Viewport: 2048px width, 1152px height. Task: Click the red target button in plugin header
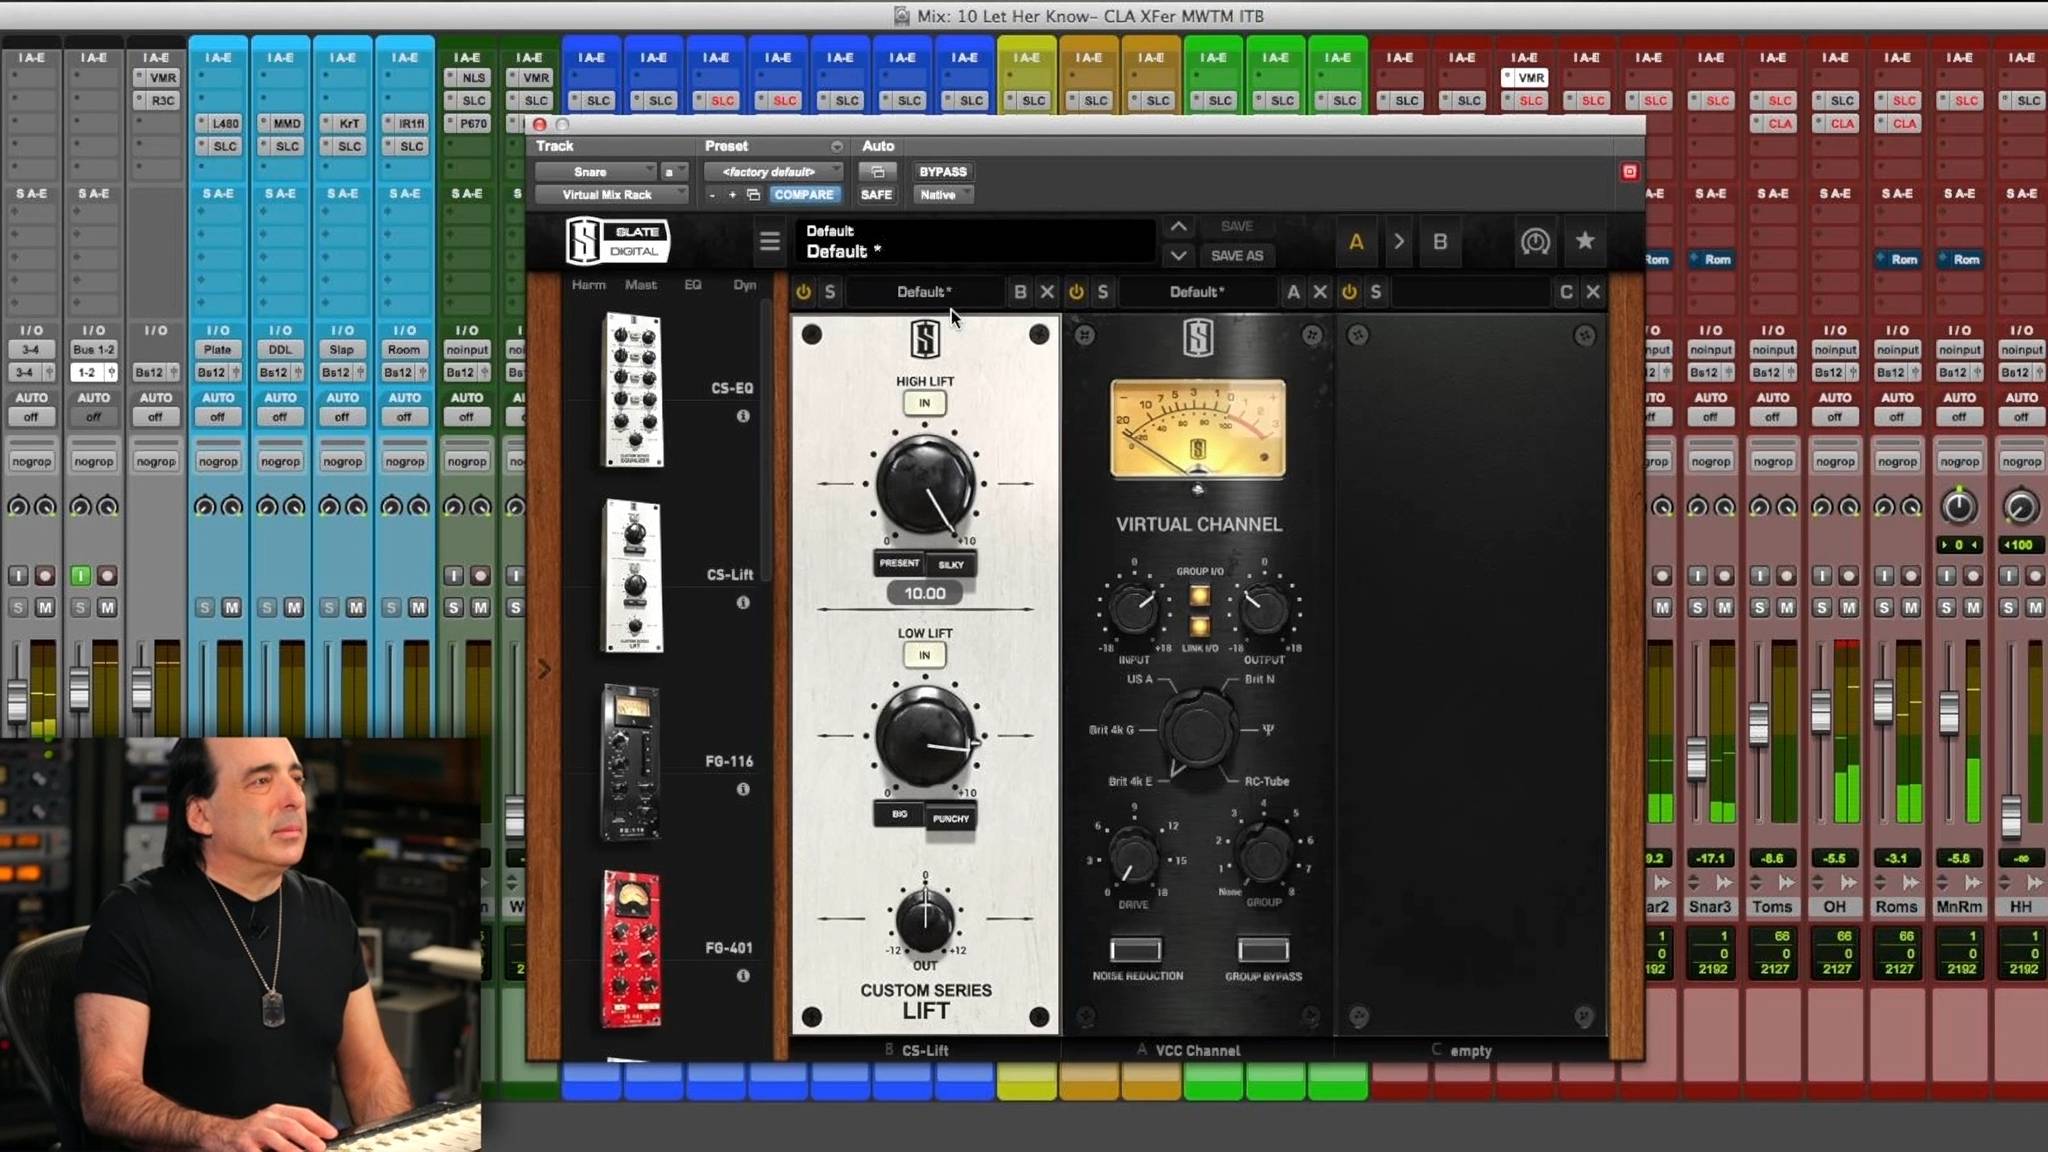1629,172
